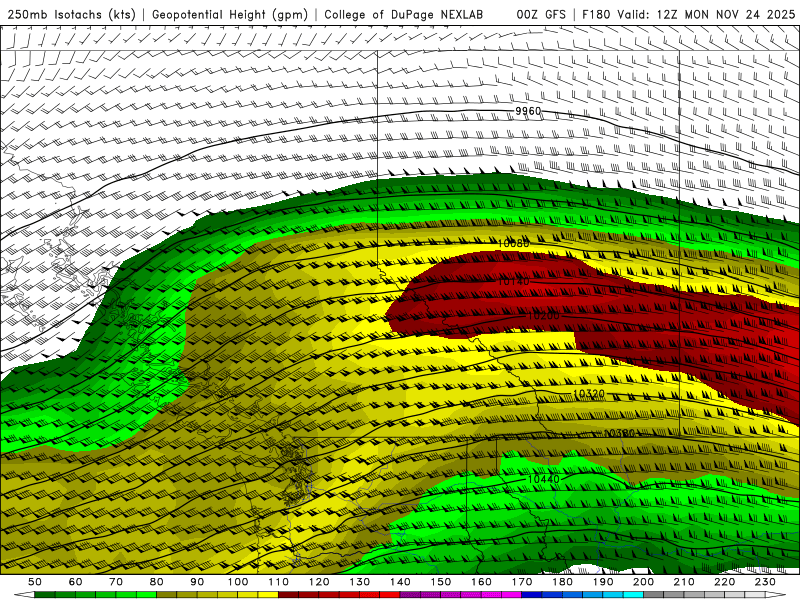Click the 100 value on the color scale
The height and width of the screenshot is (600, 800).
point(238,582)
